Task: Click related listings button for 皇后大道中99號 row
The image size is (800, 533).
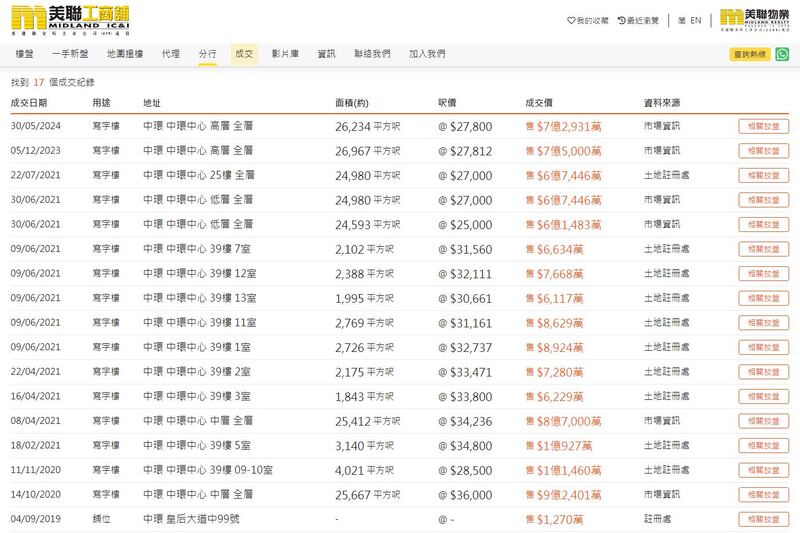Action: pyautogui.click(x=763, y=519)
